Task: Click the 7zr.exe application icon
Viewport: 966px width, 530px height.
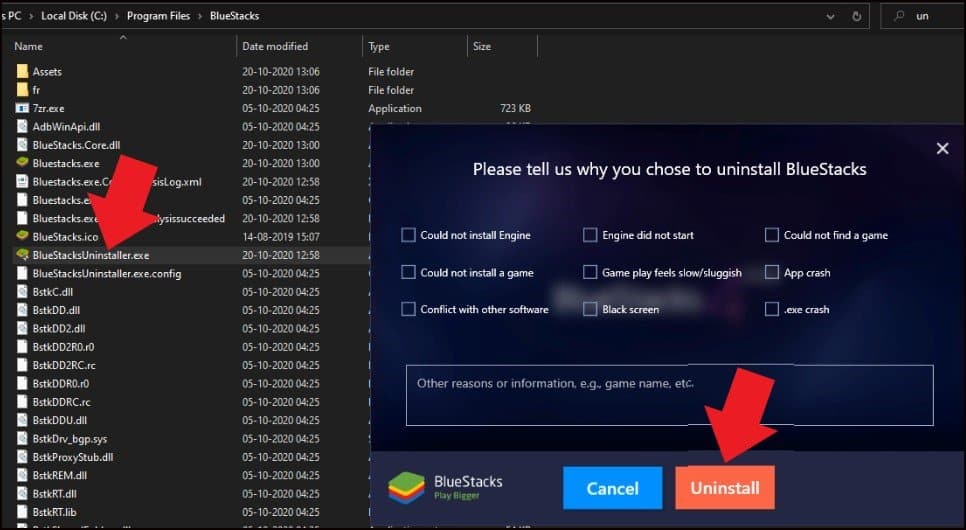Action: pyautogui.click(x=22, y=108)
